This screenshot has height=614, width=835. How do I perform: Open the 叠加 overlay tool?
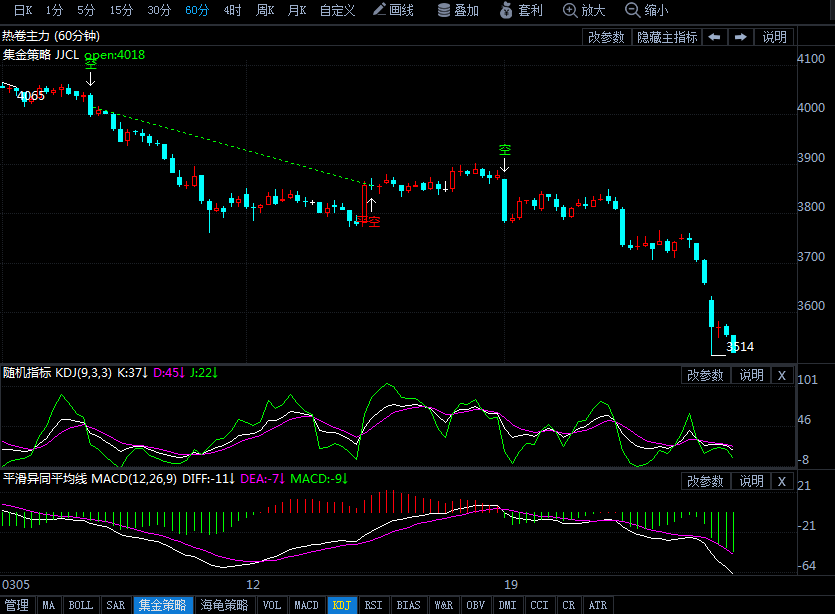[457, 10]
